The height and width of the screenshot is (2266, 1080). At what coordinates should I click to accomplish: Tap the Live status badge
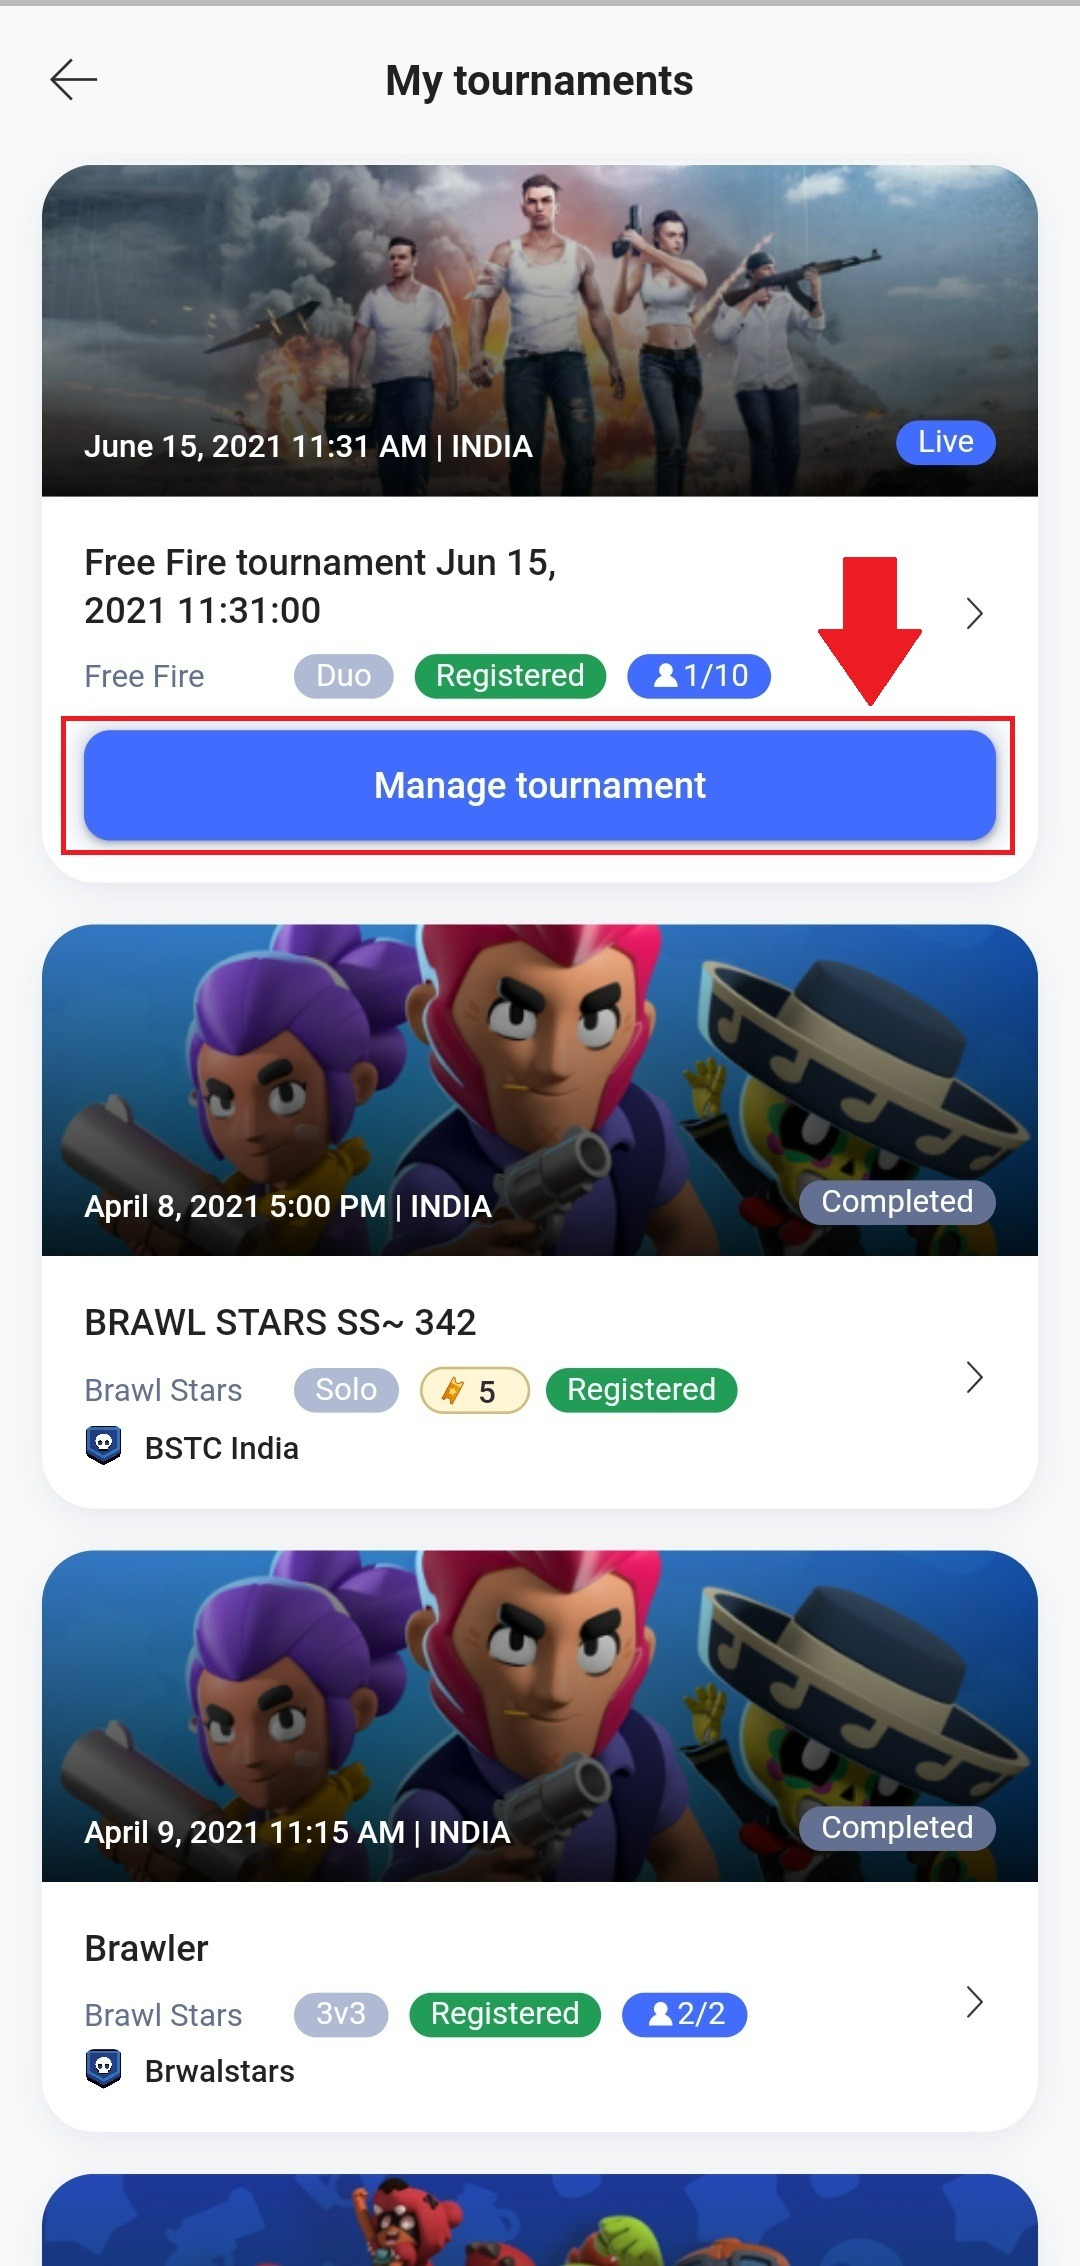pyautogui.click(x=945, y=442)
